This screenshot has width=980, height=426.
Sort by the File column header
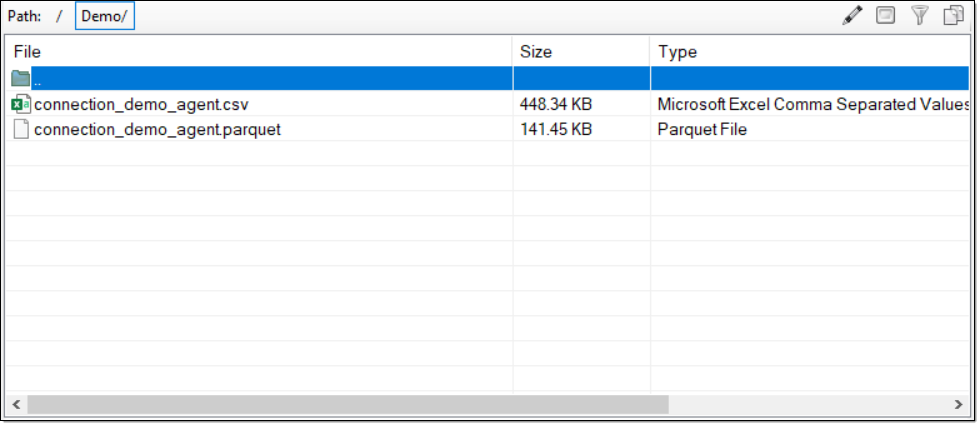pyautogui.click(x=27, y=52)
